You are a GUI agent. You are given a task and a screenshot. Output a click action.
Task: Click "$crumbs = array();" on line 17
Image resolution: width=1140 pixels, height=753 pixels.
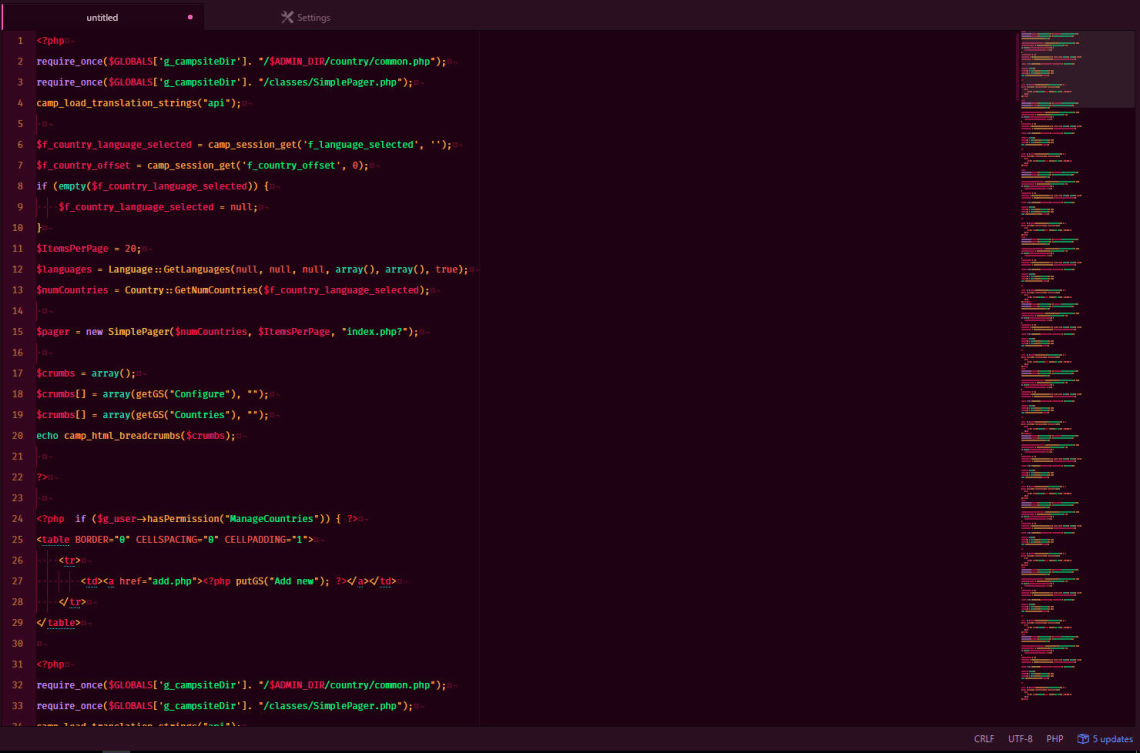pyautogui.click(x=87, y=373)
